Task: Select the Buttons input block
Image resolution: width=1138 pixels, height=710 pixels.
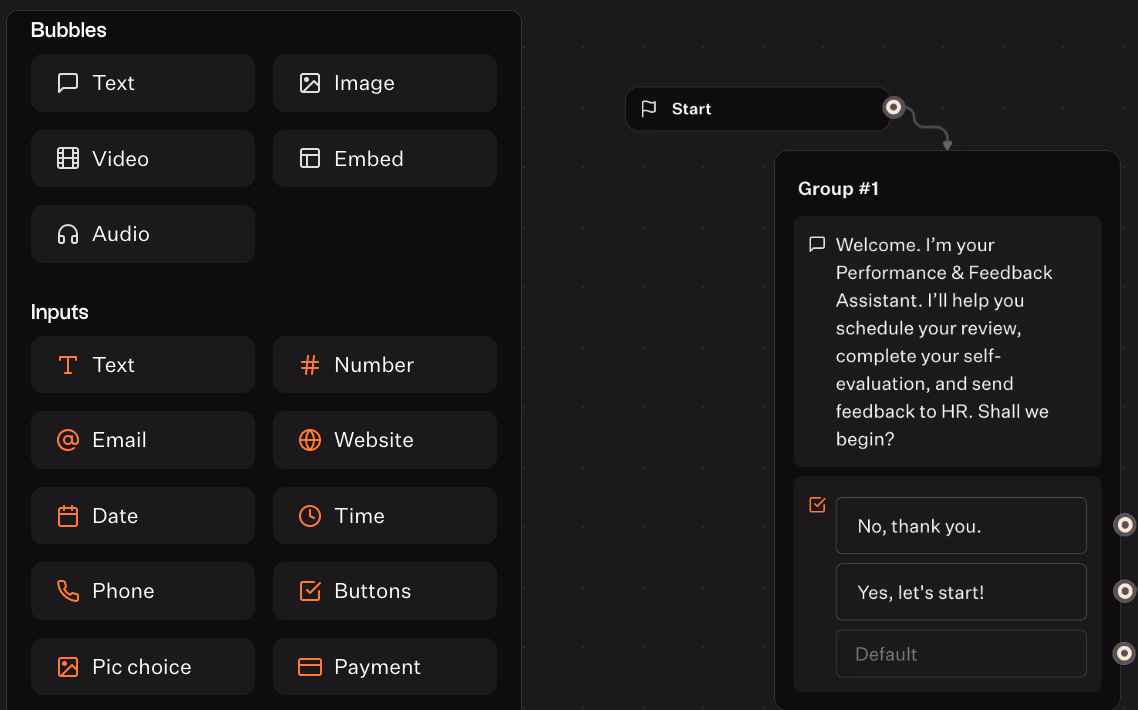Action: [x=384, y=591]
